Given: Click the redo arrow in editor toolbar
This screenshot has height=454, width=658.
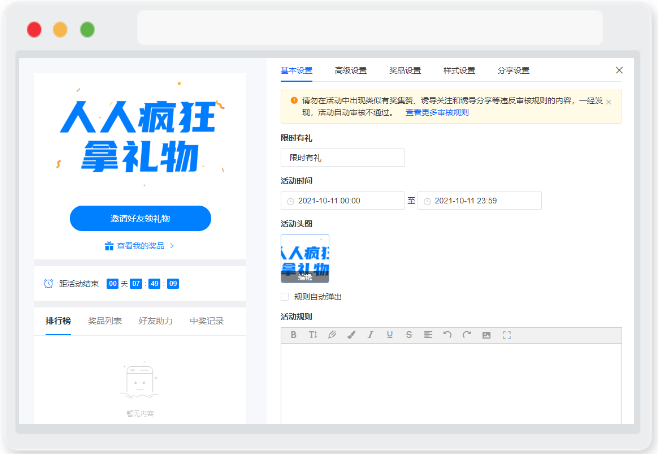Looking at the screenshot, I should tap(467, 335).
